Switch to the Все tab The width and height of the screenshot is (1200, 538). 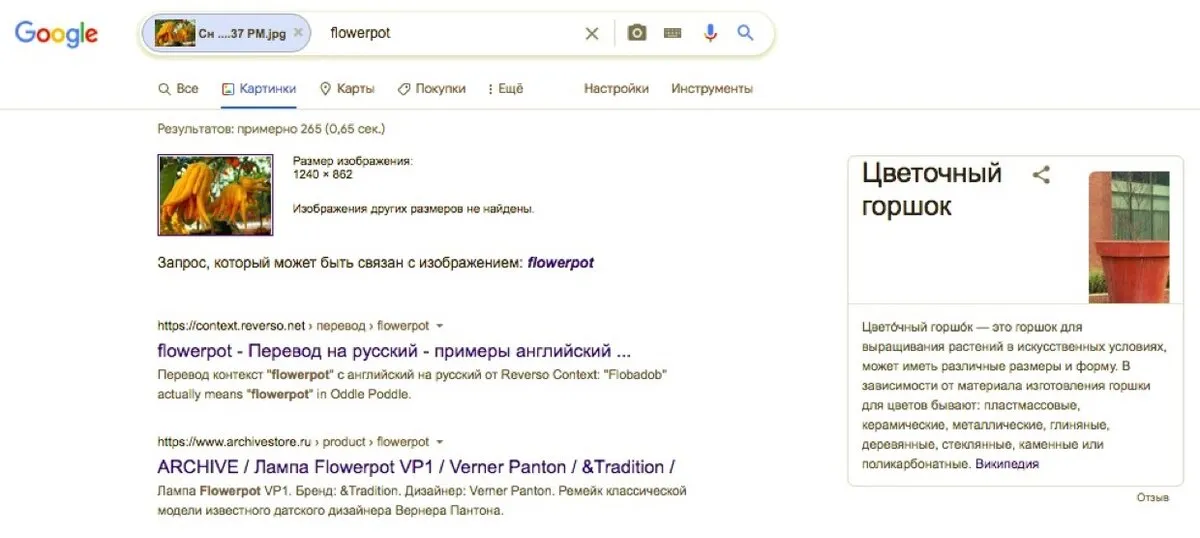tap(178, 88)
